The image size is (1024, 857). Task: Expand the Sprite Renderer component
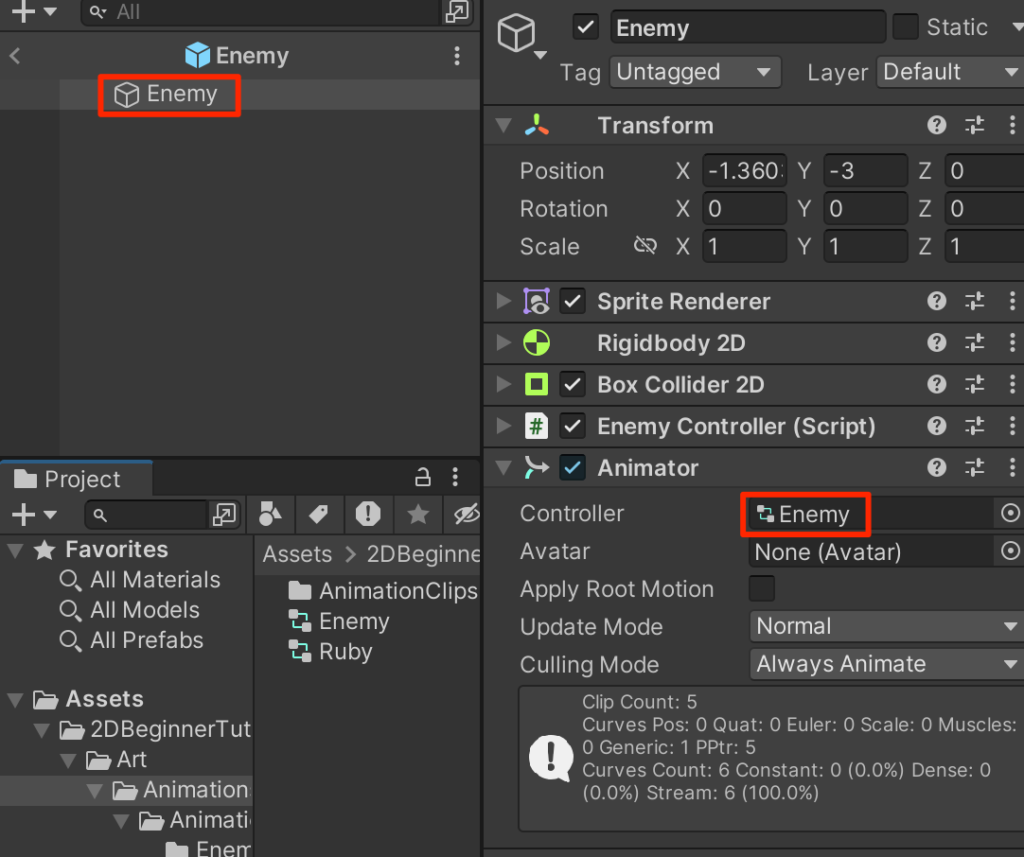click(503, 301)
